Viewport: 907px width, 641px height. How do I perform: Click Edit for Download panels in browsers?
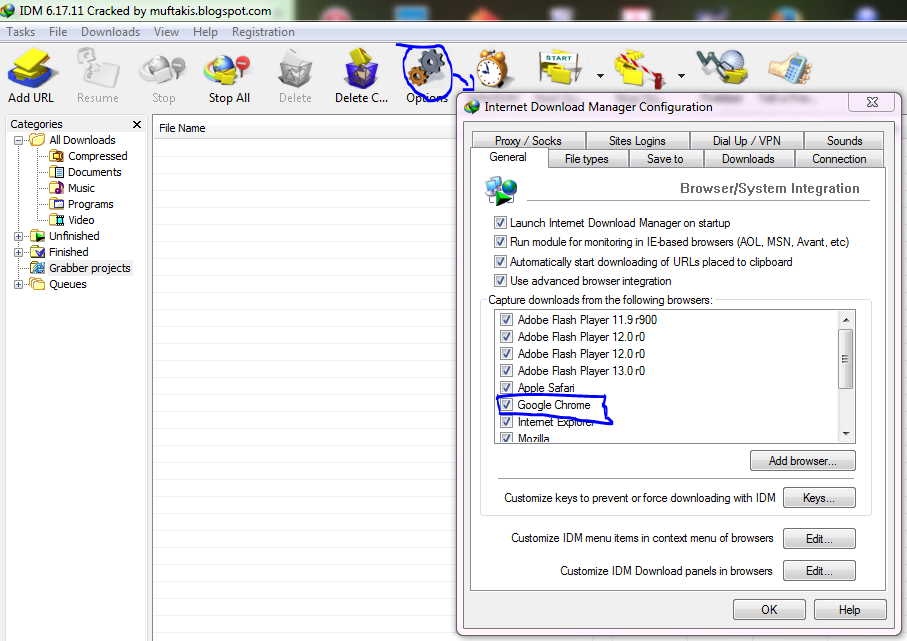tap(819, 571)
